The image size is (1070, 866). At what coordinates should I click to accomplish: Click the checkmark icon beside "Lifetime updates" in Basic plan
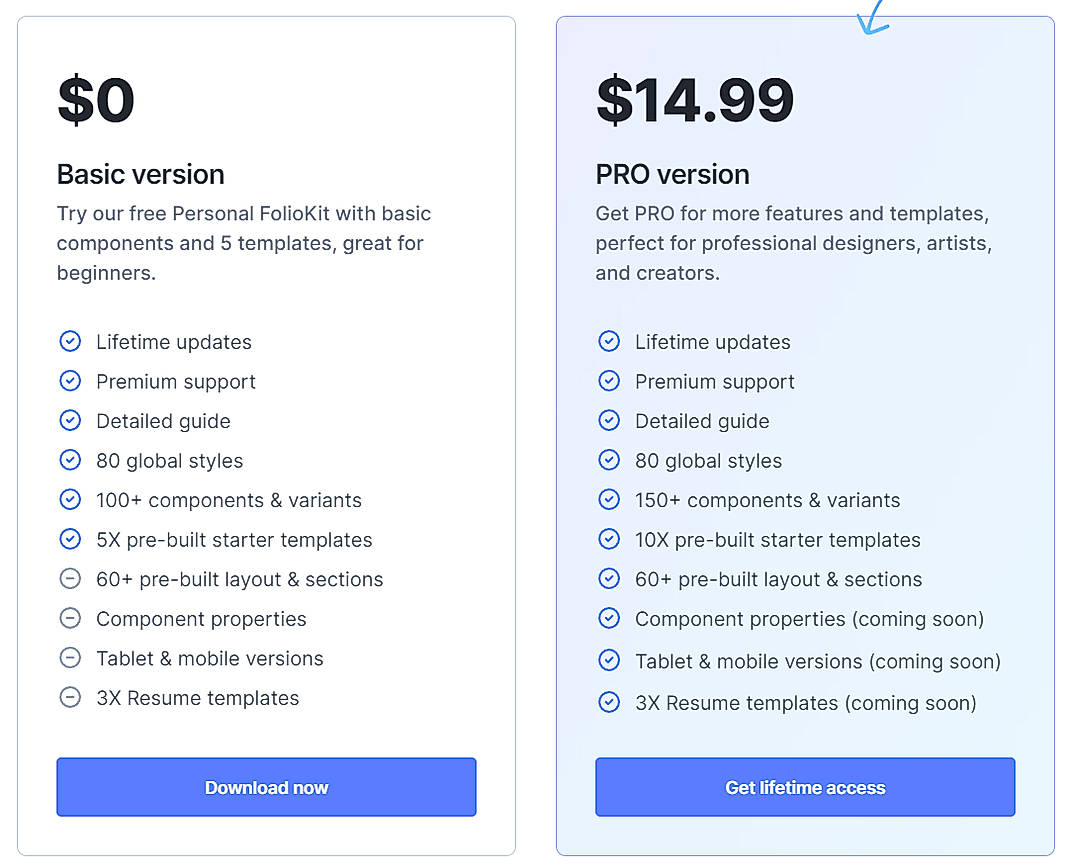pyautogui.click(x=70, y=341)
